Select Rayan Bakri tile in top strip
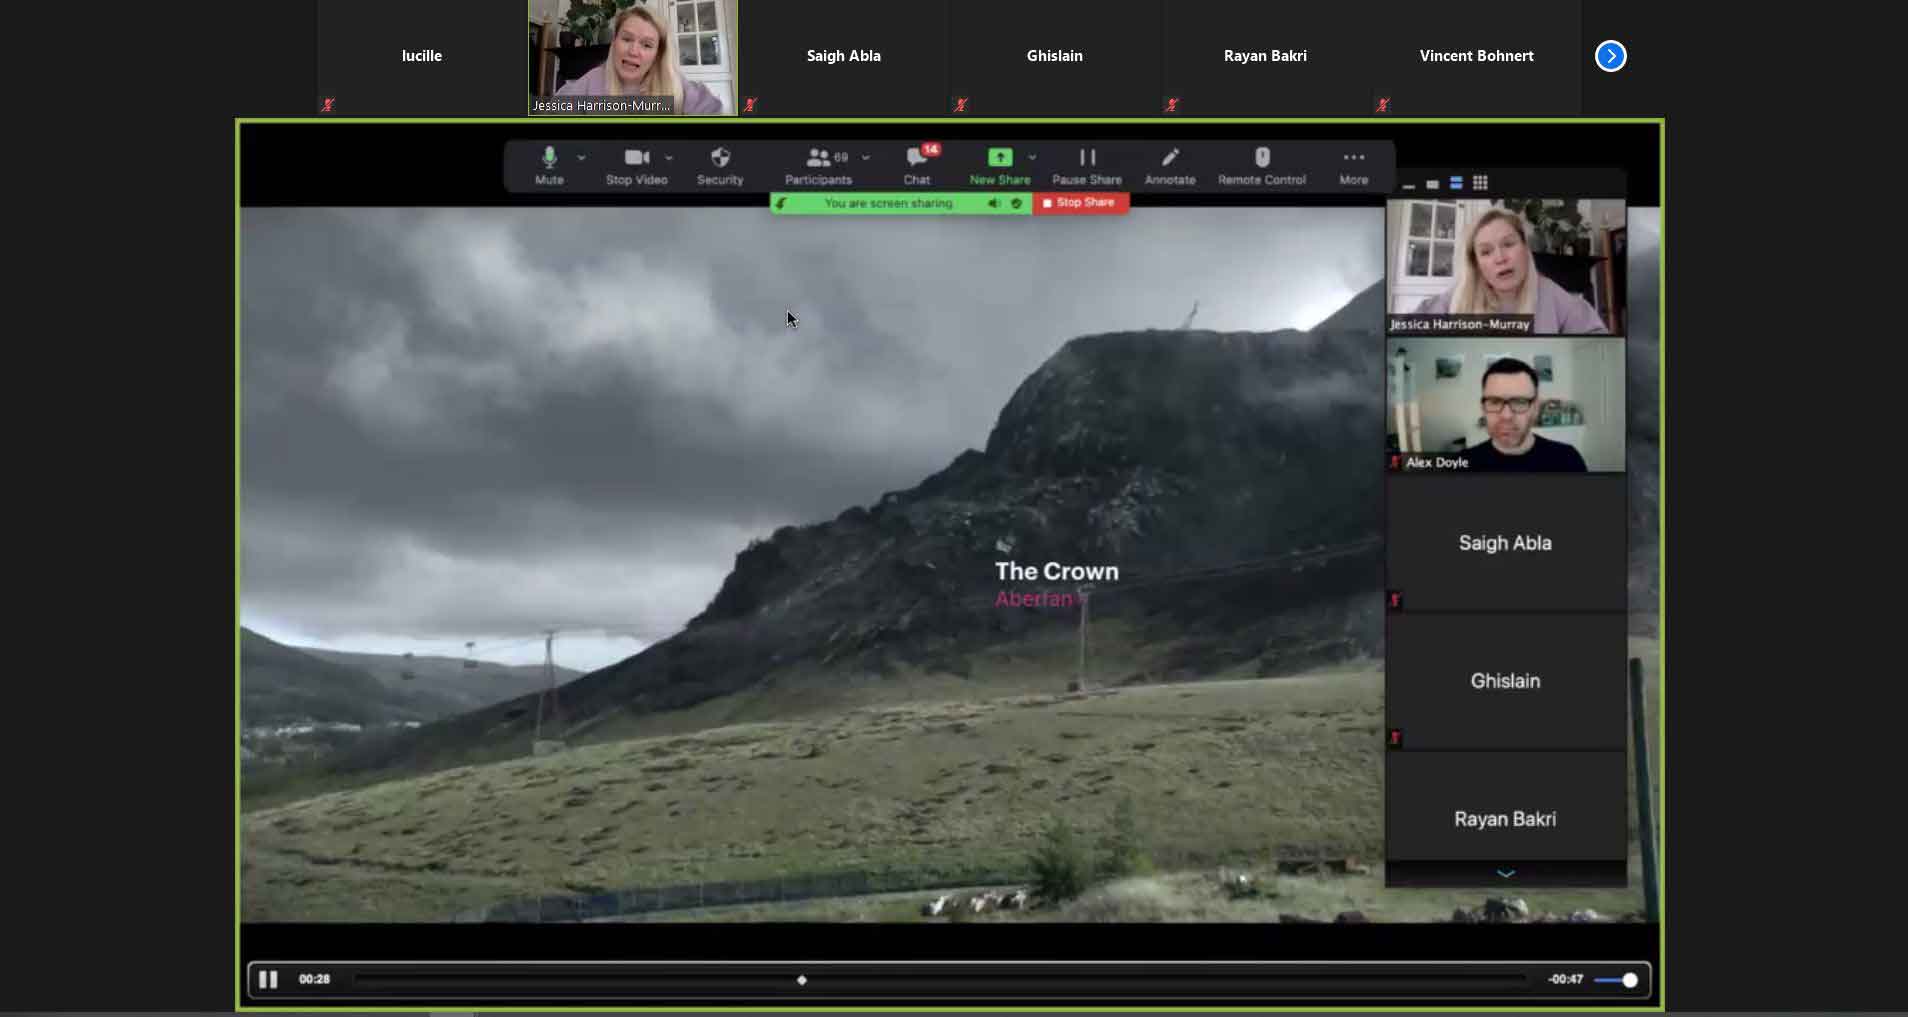 [x=1266, y=57]
